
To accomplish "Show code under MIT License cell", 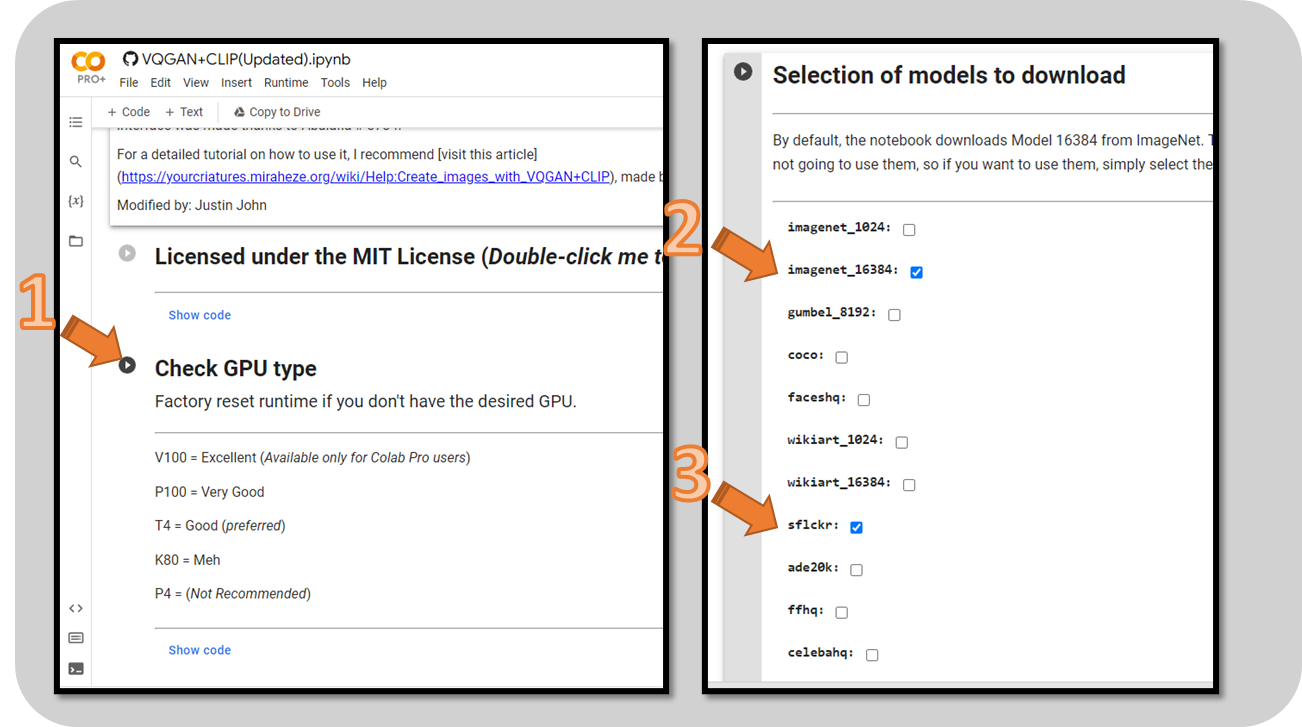I will click(199, 315).
